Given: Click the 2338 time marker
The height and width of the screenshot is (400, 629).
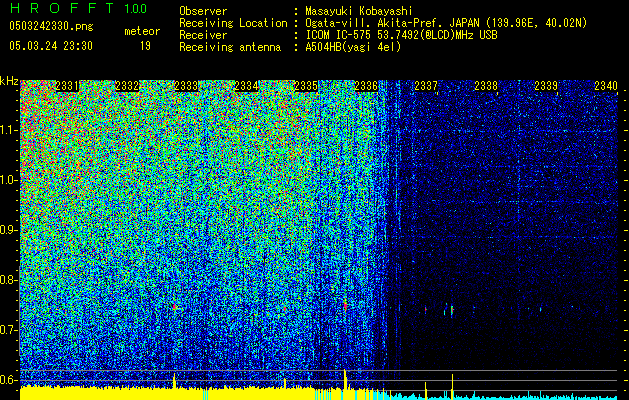Looking at the screenshot, I should pyautogui.click(x=486, y=86).
